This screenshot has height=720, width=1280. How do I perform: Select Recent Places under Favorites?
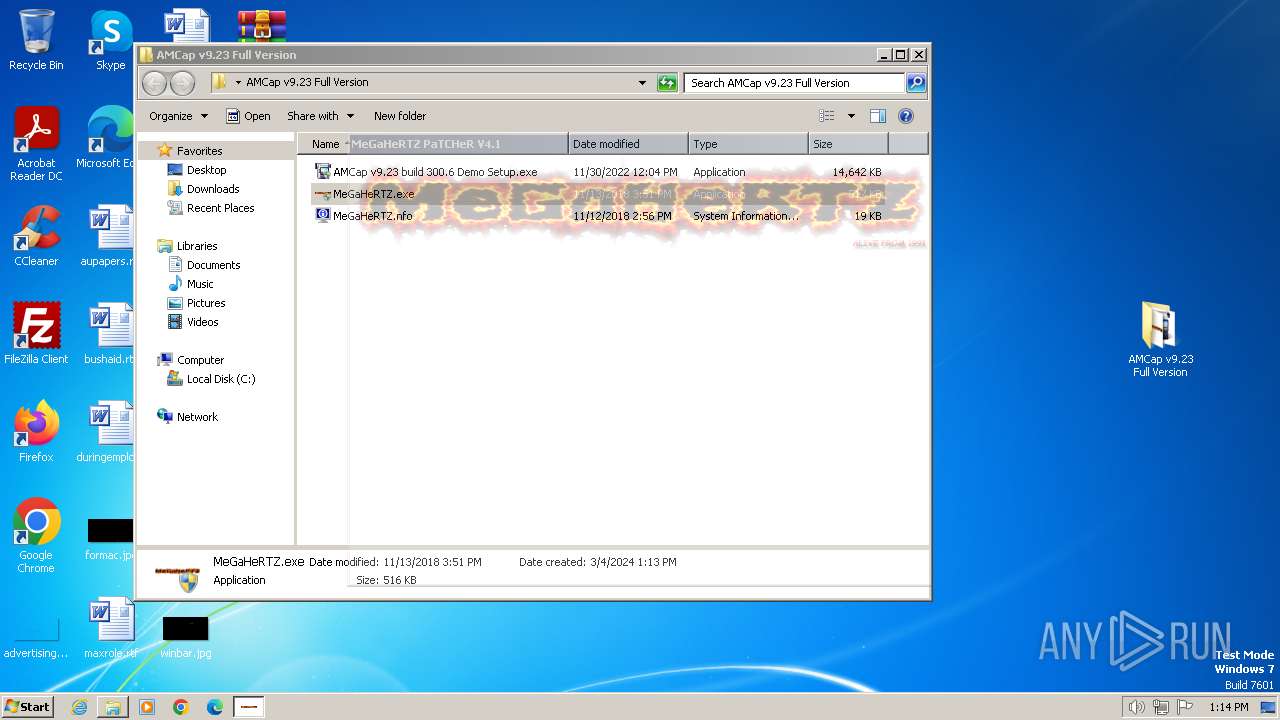pyautogui.click(x=220, y=208)
